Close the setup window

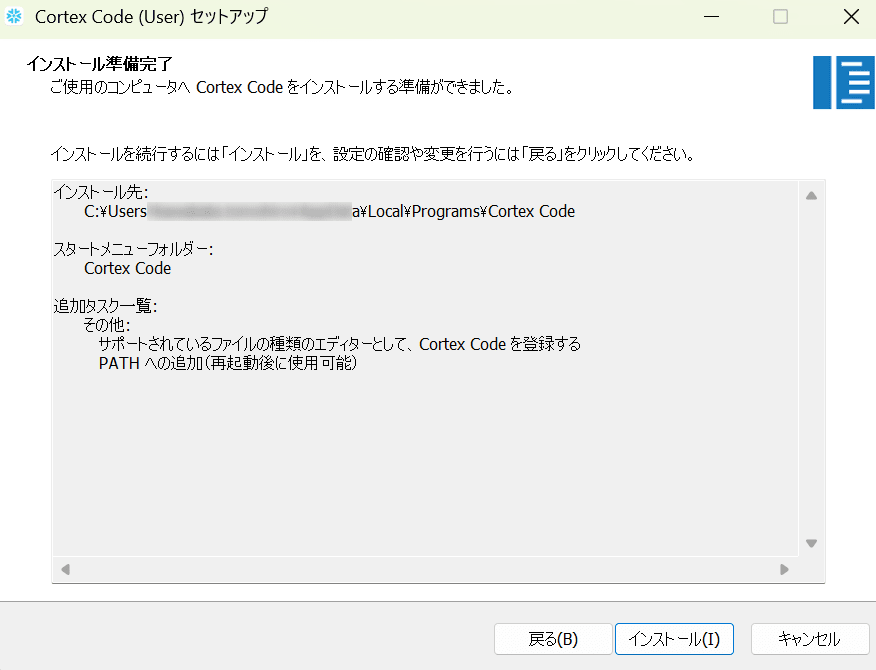pos(851,17)
